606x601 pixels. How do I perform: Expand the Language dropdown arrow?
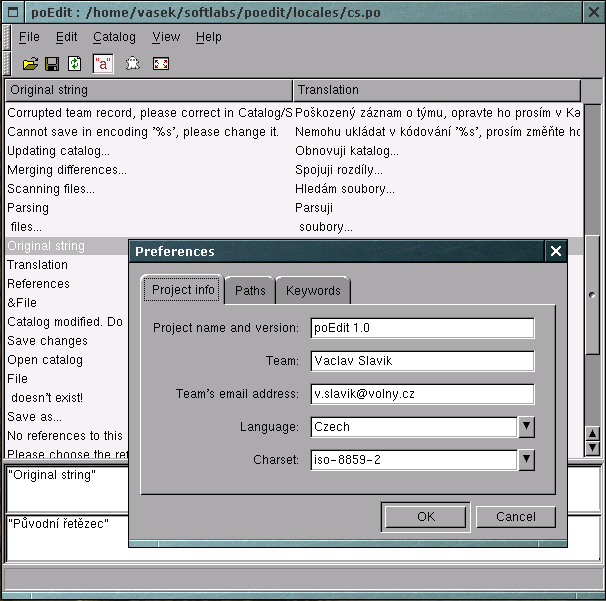click(x=526, y=427)
